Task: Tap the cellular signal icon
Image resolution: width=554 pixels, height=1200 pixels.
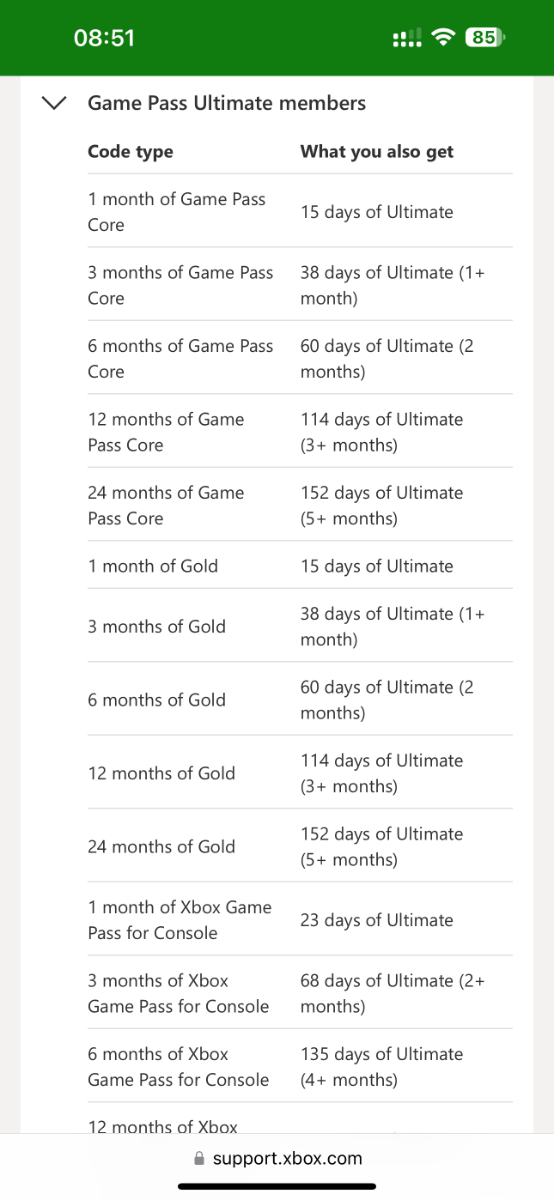Action: pyautogui.click(x=408, y=38)
